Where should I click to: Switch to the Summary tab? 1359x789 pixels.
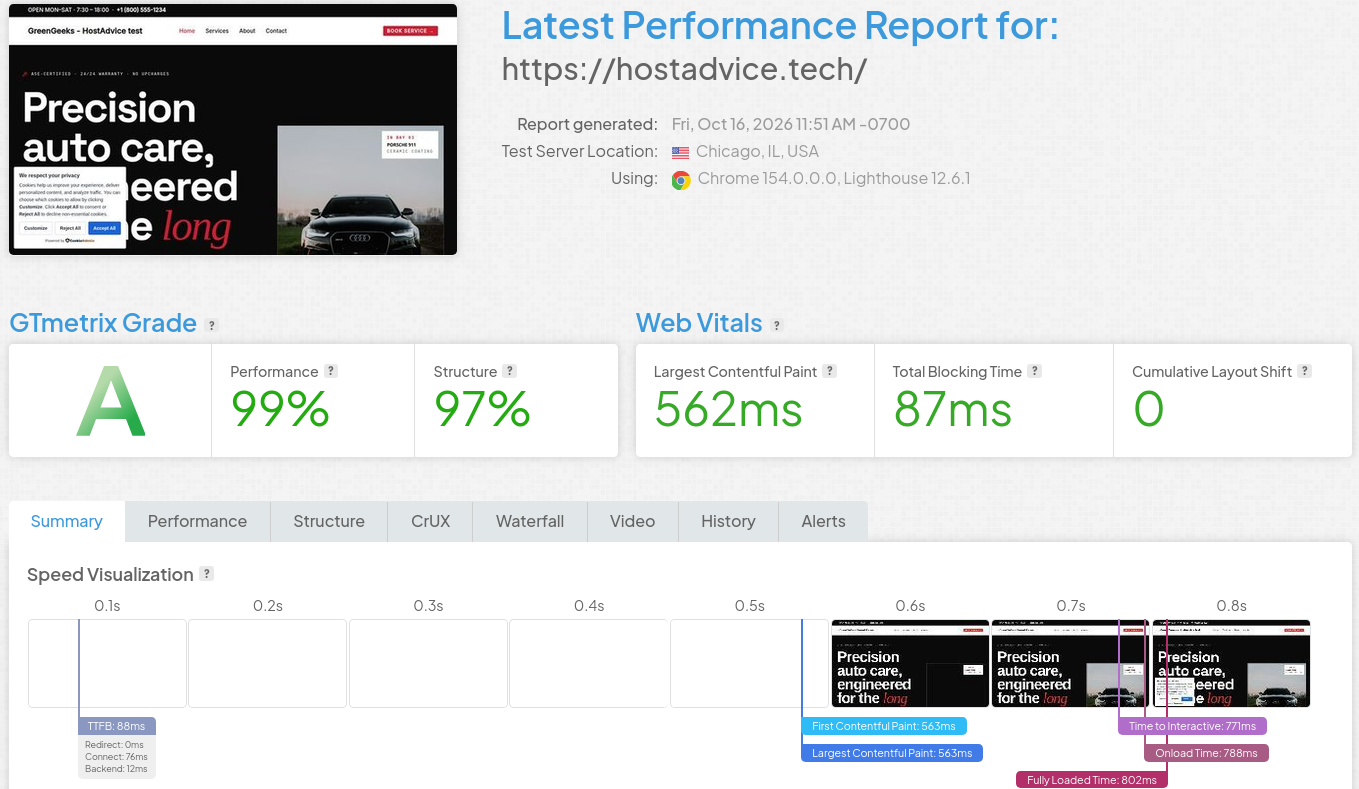[x=67, y=521]
